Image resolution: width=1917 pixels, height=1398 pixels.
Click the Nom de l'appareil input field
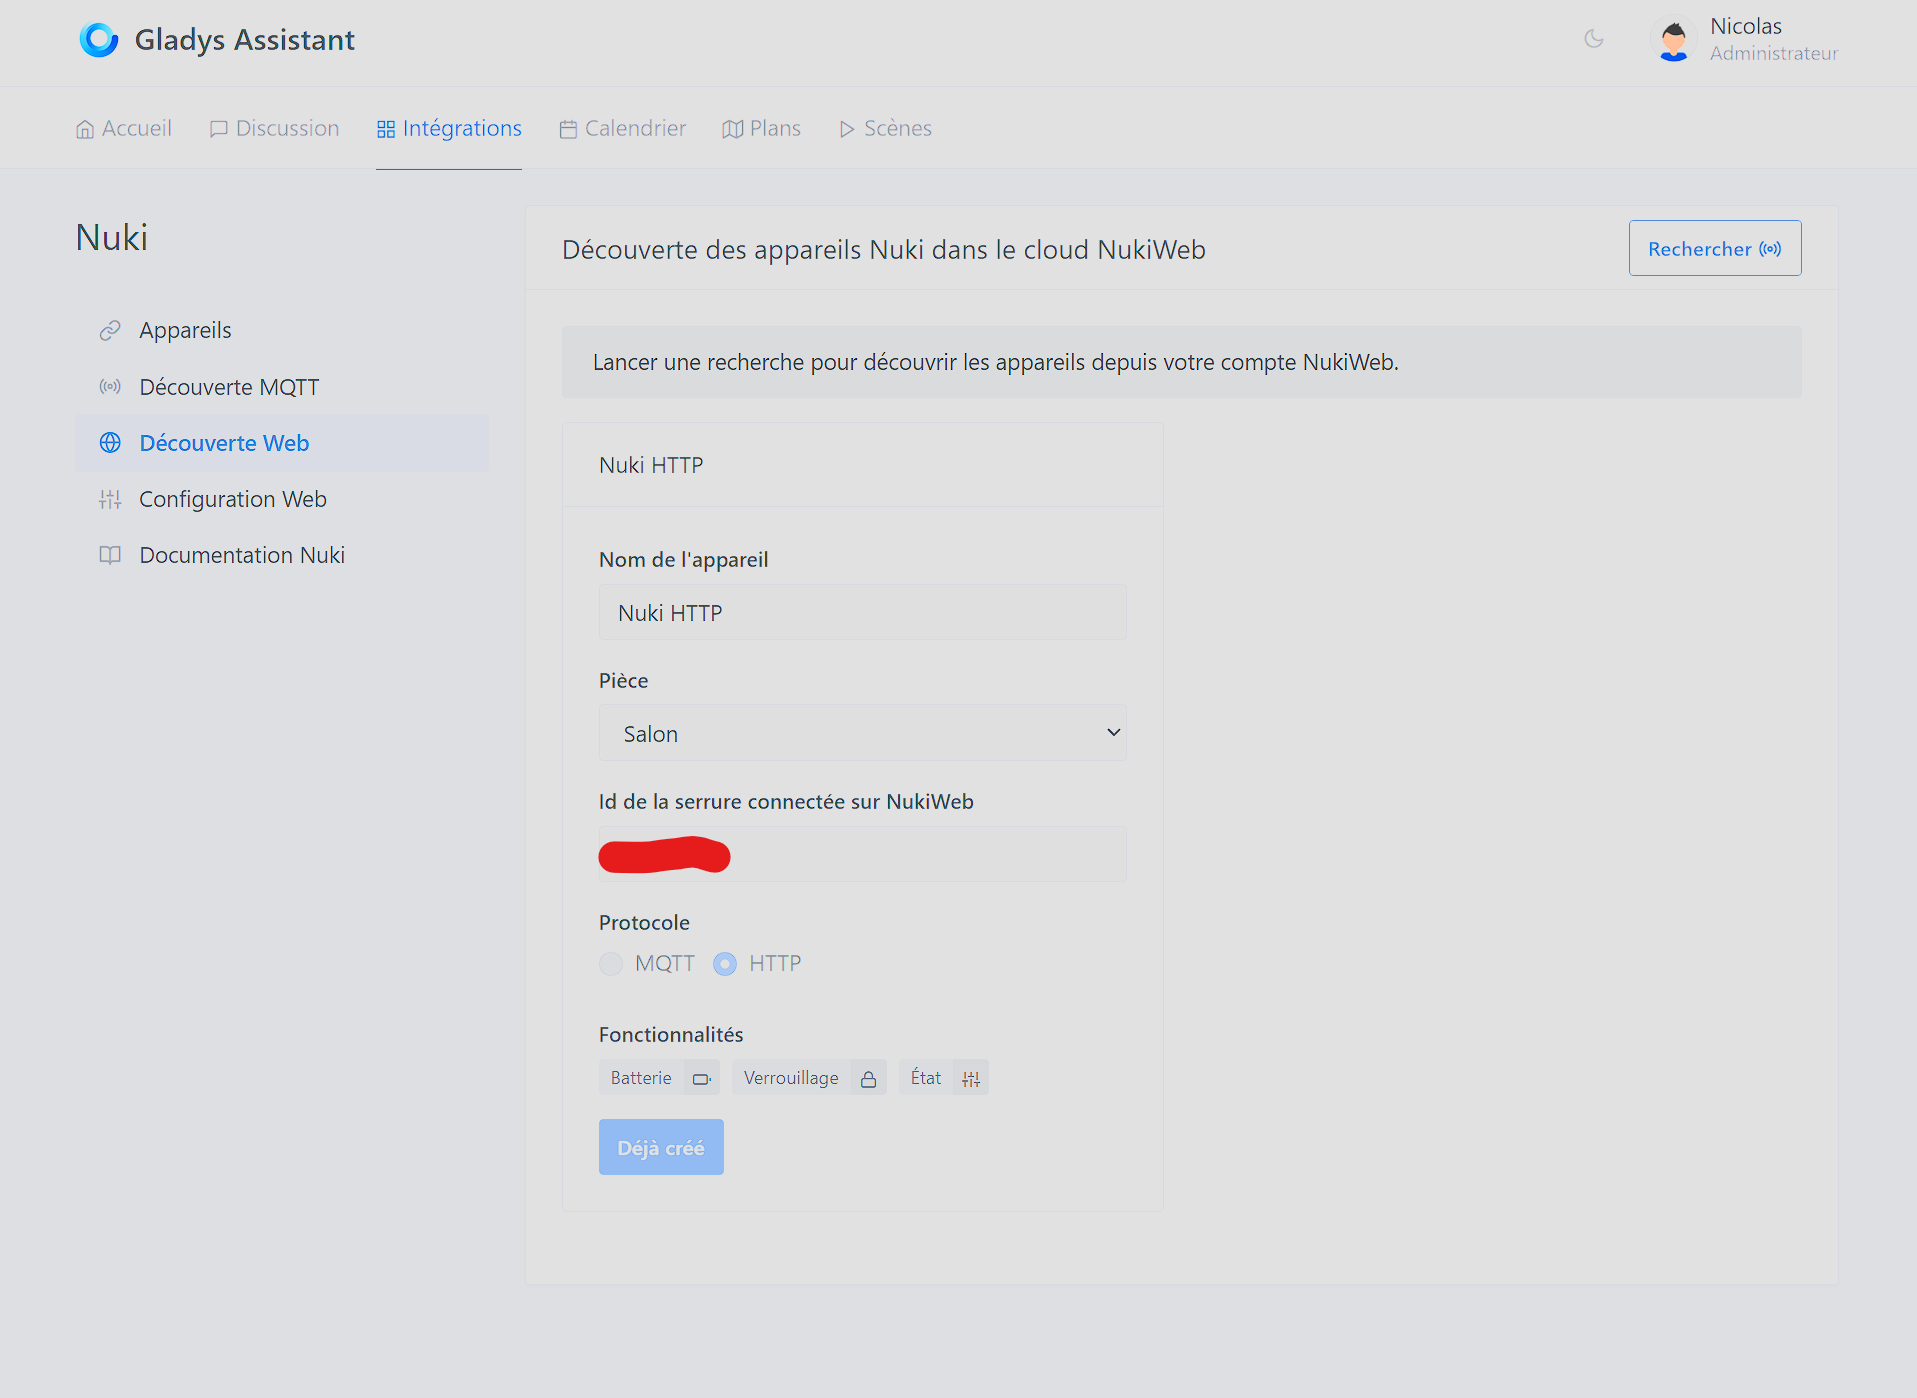click(x=862, y=613)
